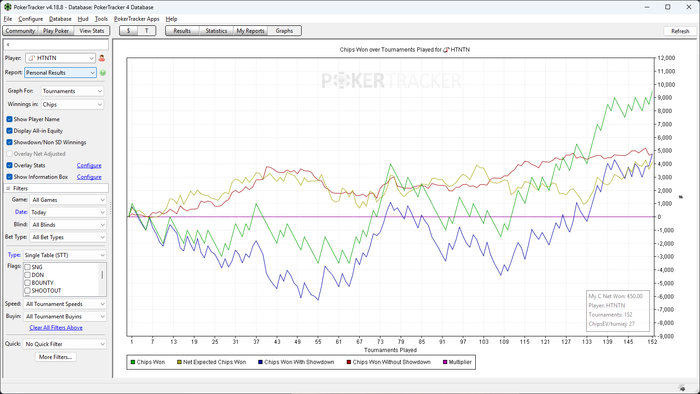This screenshot has height=394, width=700.
Task: Open the Quick filter dropdown
Action: click(65, 344)
